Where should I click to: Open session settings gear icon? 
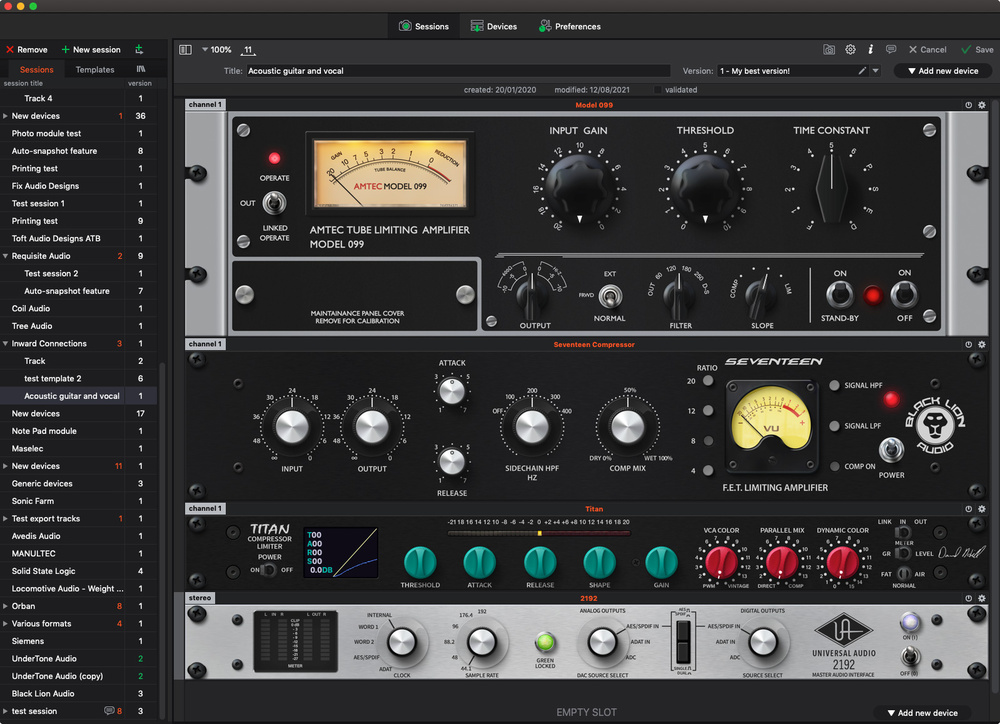pos(850,49)
